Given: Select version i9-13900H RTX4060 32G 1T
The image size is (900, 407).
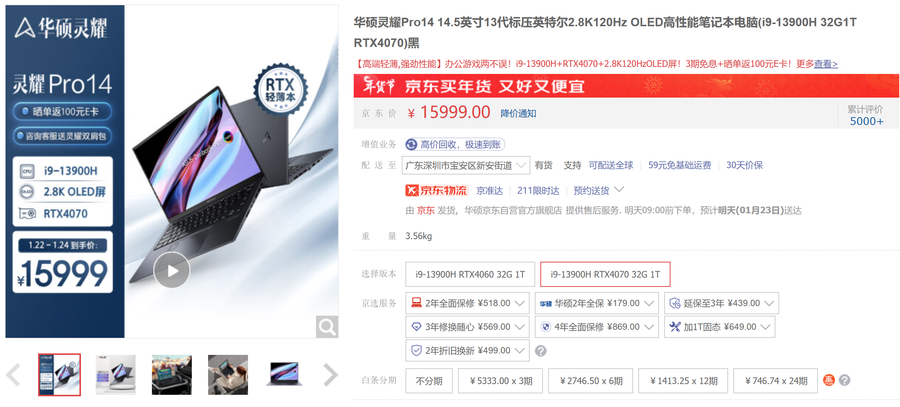Looking at the screenshot, I should click(470, 274).
